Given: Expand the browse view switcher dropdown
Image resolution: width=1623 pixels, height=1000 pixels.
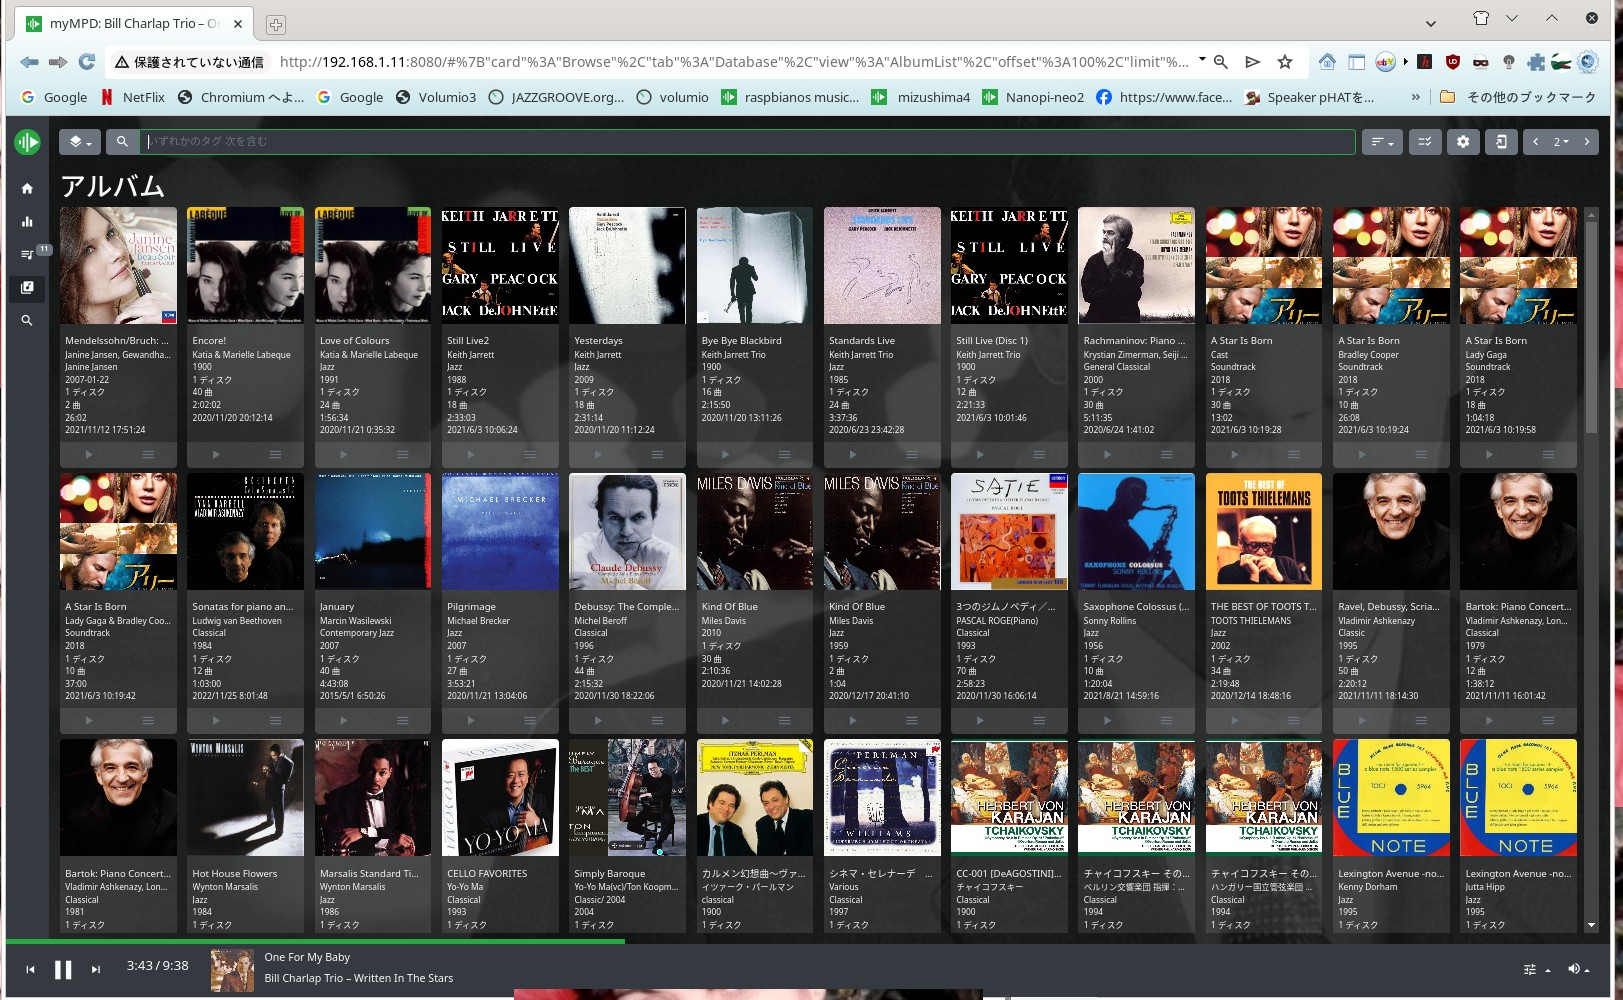Looking at the screenshot, I should (80, 142).
